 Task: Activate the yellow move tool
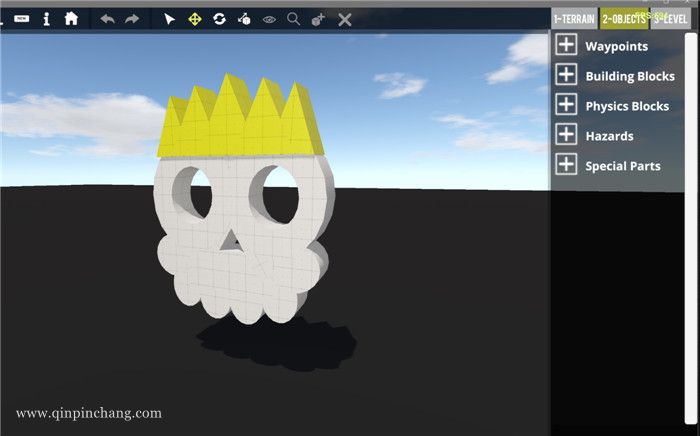pyautogui.click(x=195, y=19)
